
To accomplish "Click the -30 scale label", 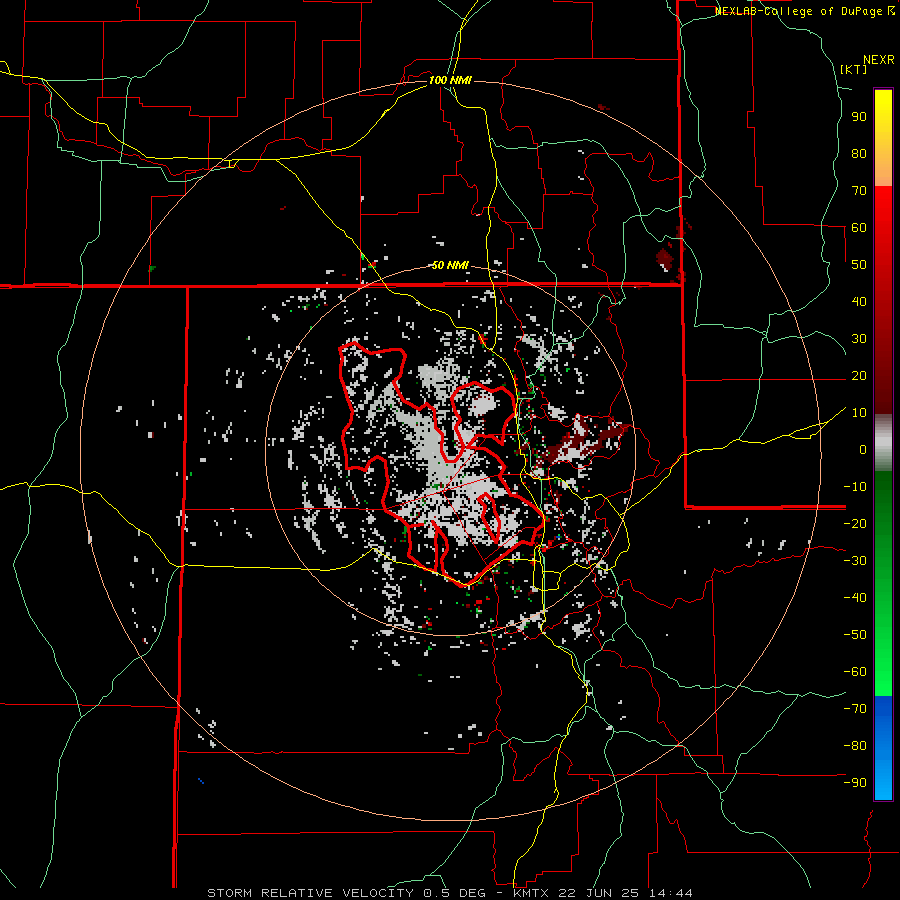I will click(x=855, y=561).
